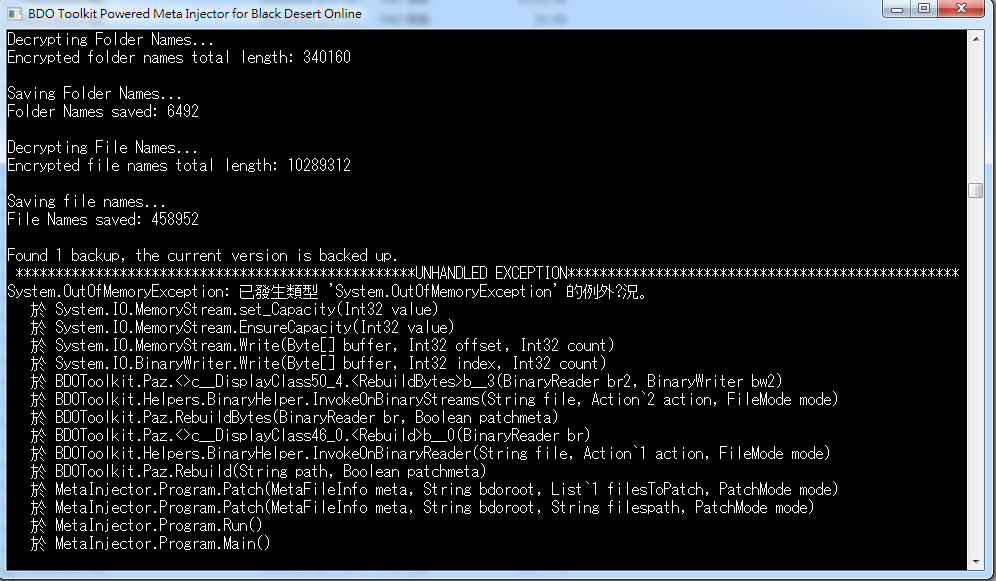The height and width of the screenshot is (581, 996).
Task: Click the scrollbar track above the thumb
Action: 976,110
